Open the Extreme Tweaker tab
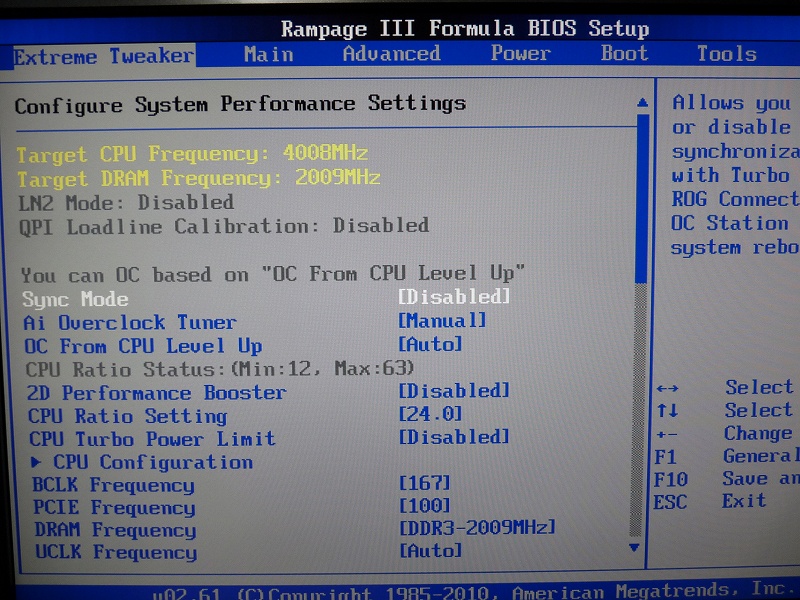Viewport: 800px width, 600px height. pos(104,56)
